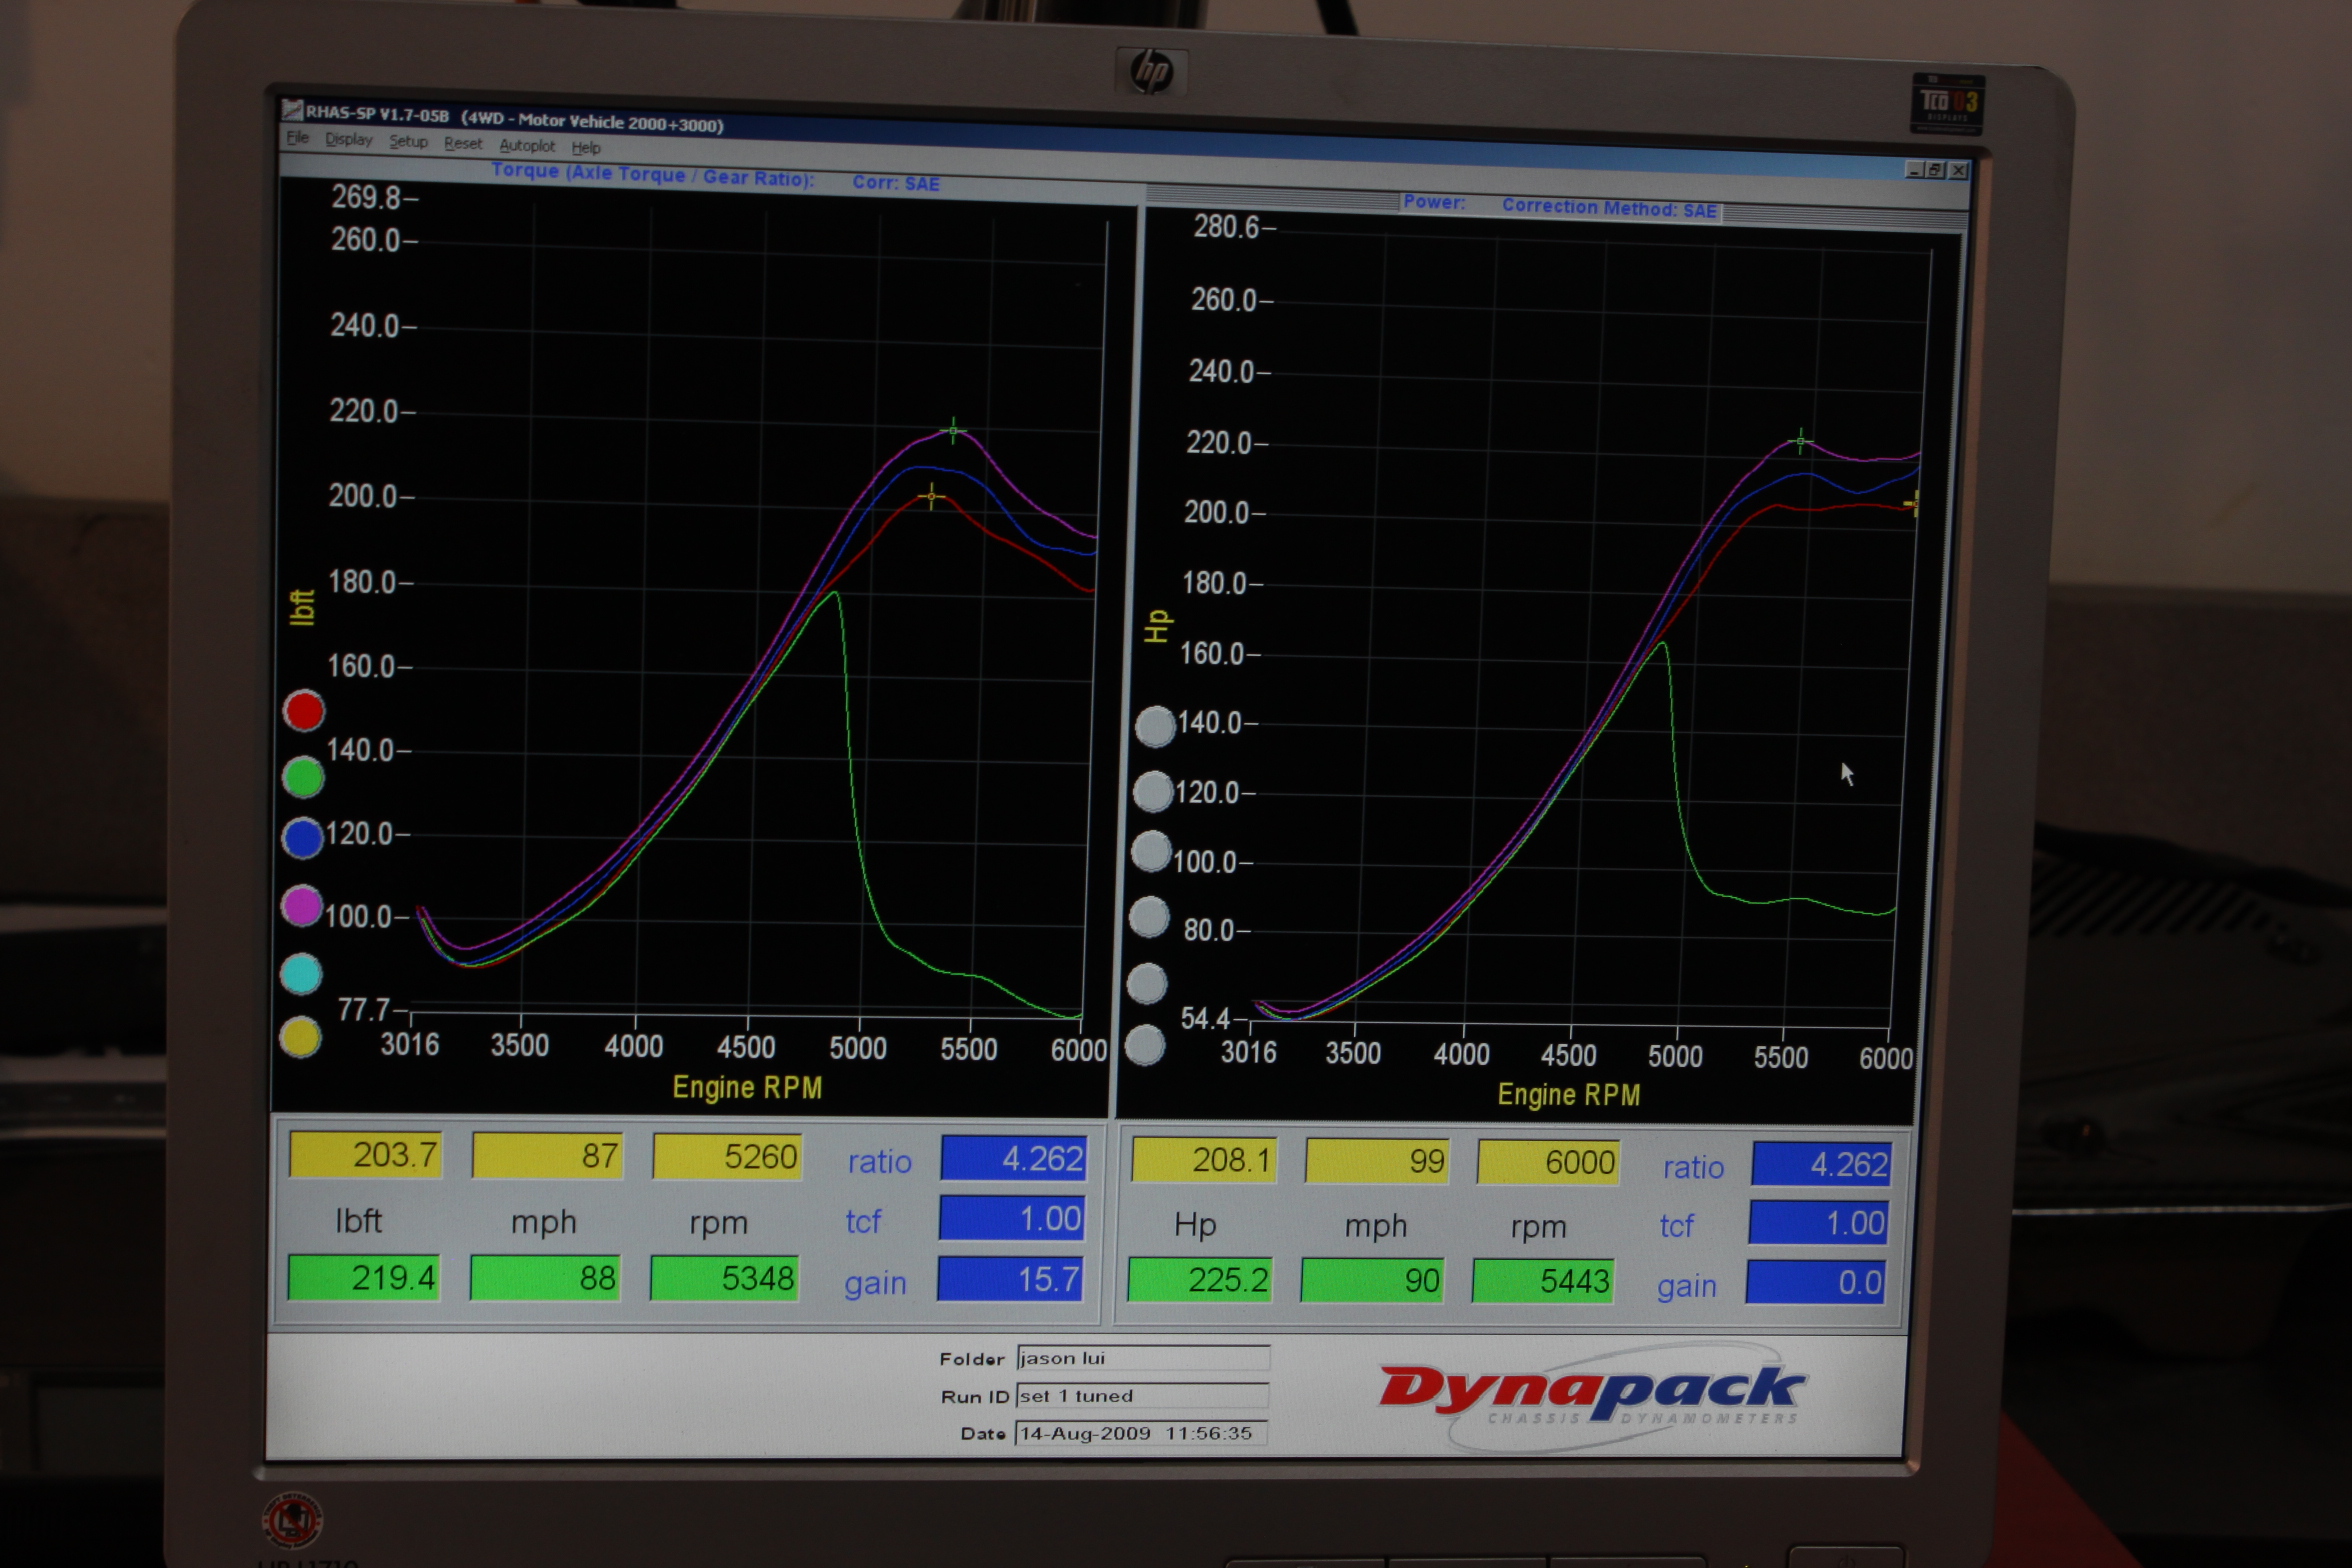Click the gray circle below the 80.0 Hp label
Screen dimensions: 2352x1568
pos(1147,984)
